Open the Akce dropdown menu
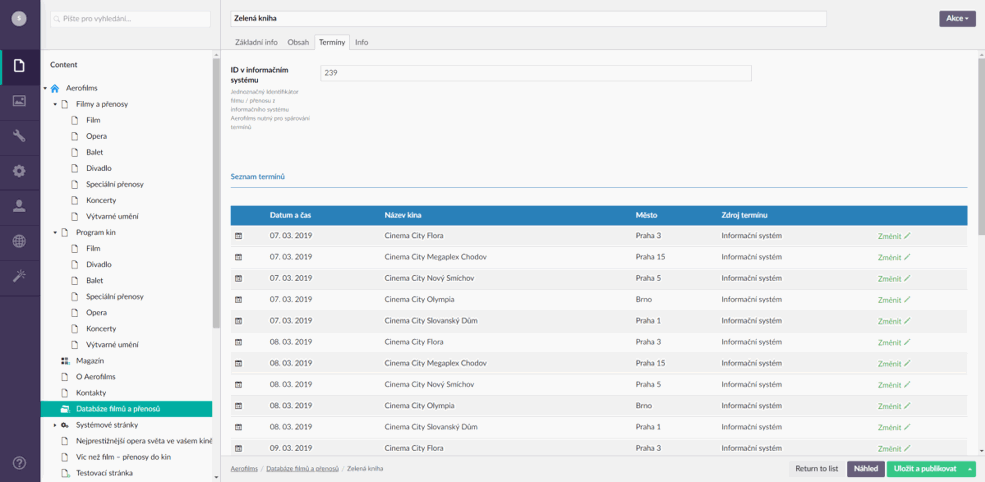Image resolution: width=985 pixels, height=482 pixels. [956, 19]
